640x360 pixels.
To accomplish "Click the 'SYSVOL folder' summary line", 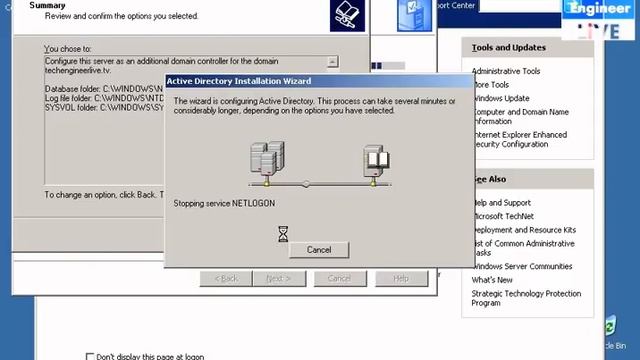I will click(x=104, y=108).
